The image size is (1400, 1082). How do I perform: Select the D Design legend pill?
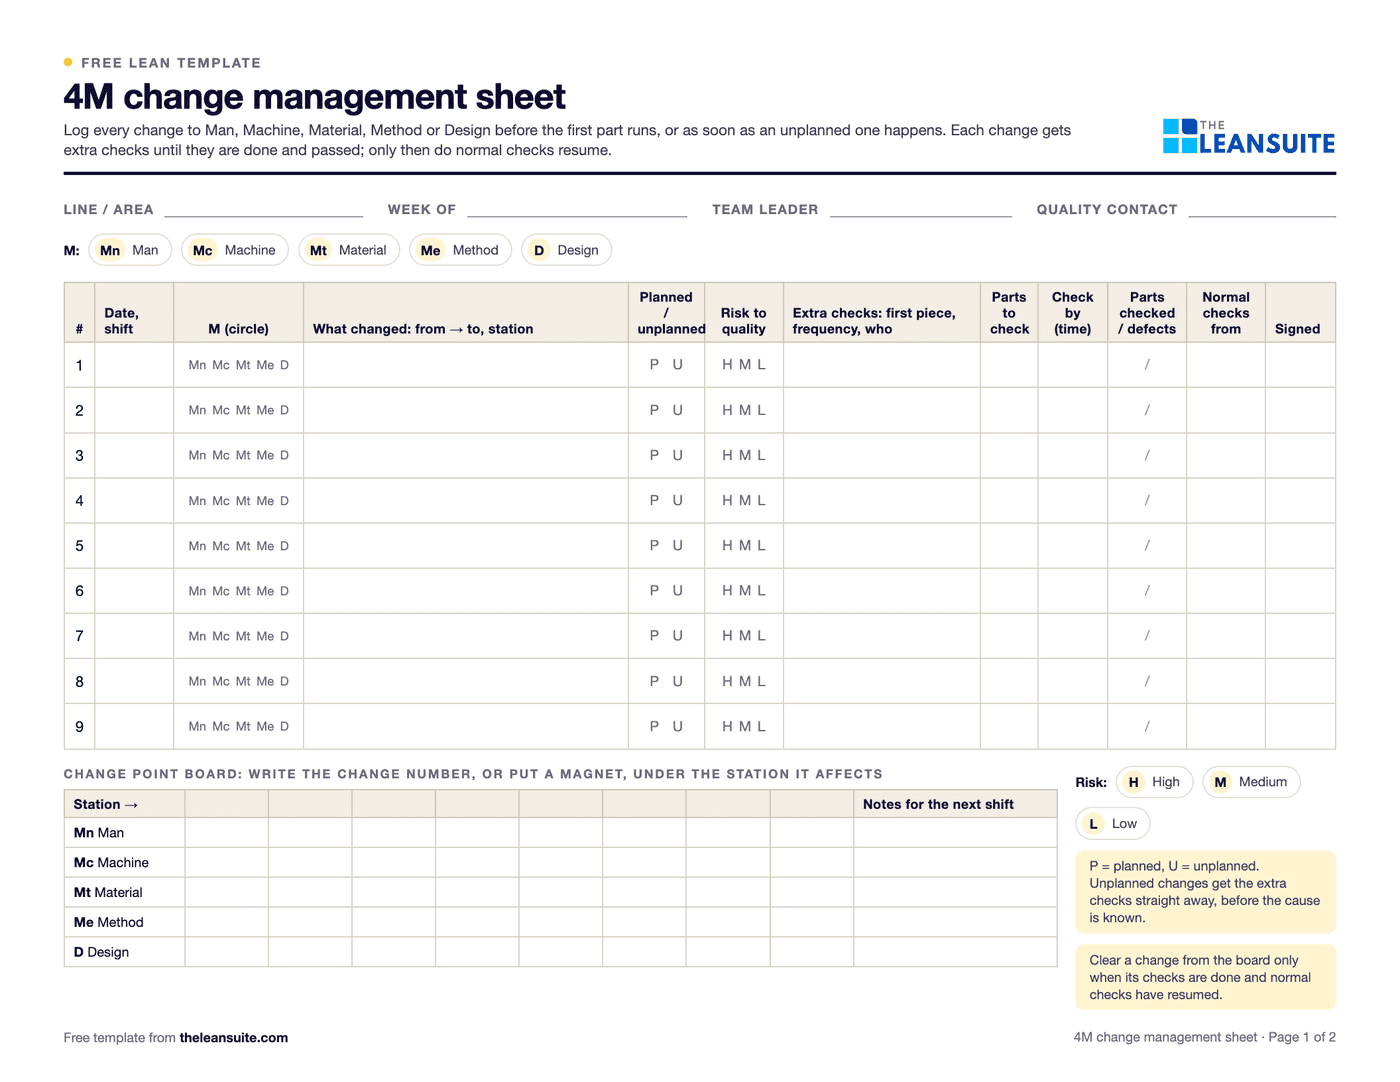pos(566,250)
